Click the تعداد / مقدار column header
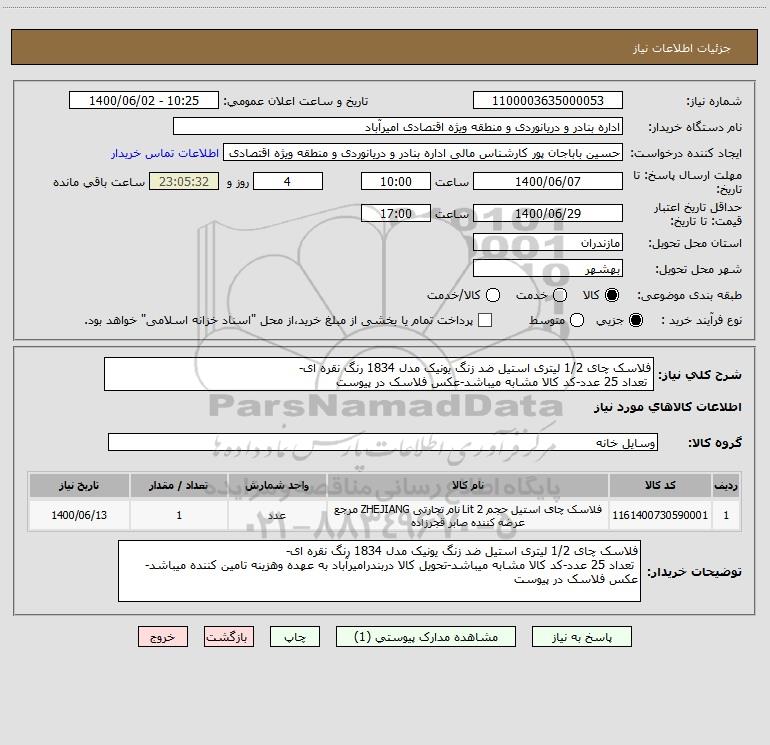 pyautogui.click(x=179, y=486)
